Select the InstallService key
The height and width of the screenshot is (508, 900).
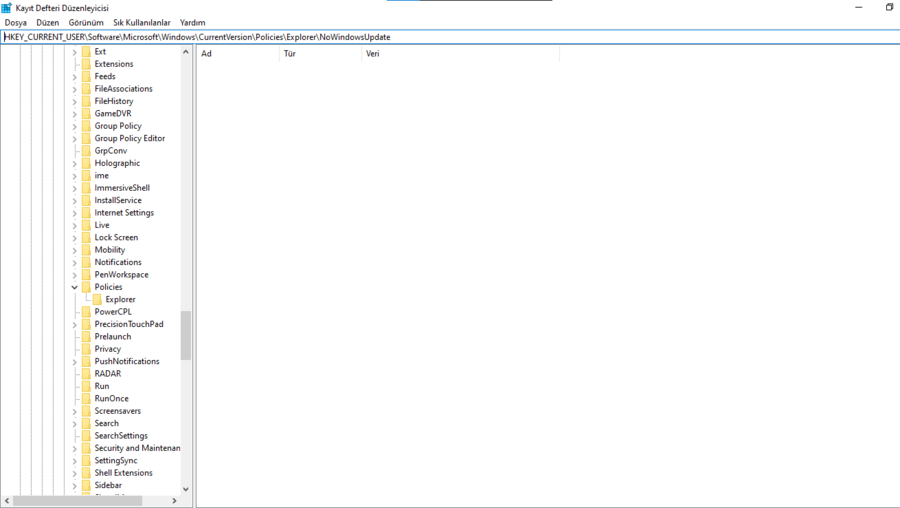tap(118, 200)
